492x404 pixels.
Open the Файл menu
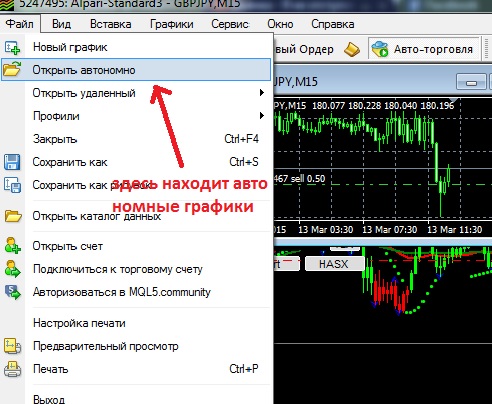tap(20, 24)
